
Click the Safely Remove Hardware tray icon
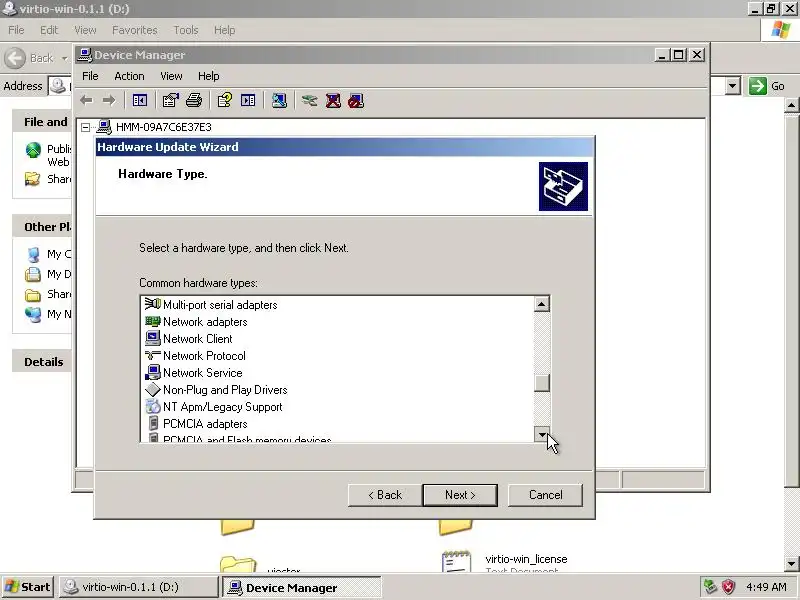click(710, 587)
